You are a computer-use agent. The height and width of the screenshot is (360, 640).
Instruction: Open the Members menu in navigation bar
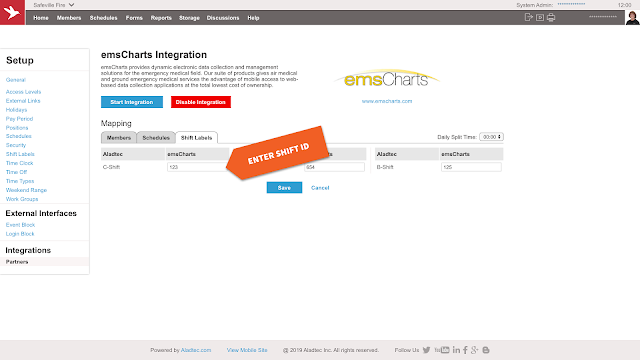tap(69, 18)
